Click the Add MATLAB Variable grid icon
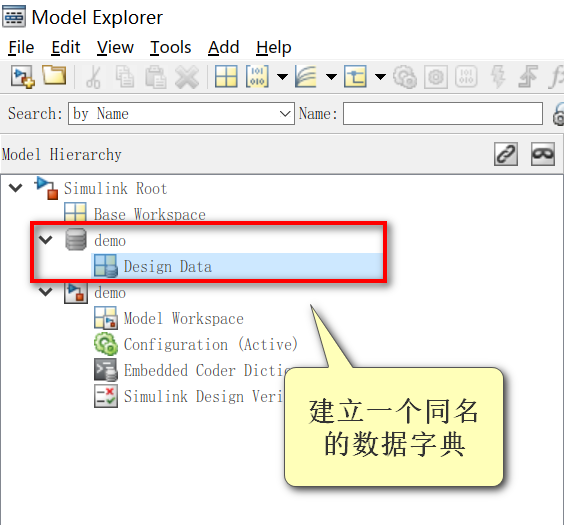Viewport: 564px width, 525px height. click(226, 76)
